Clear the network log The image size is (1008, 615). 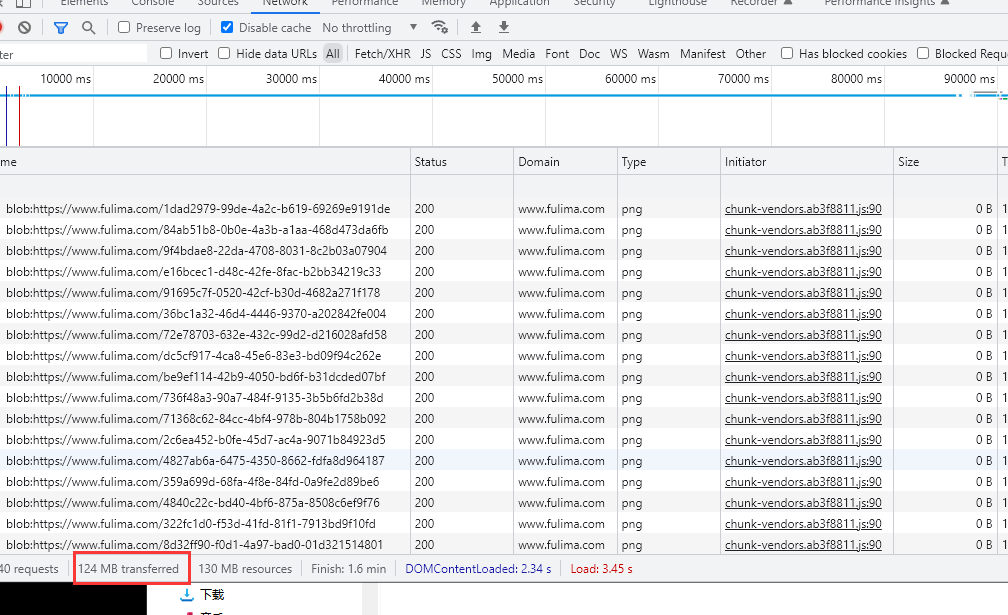[24, 28]
